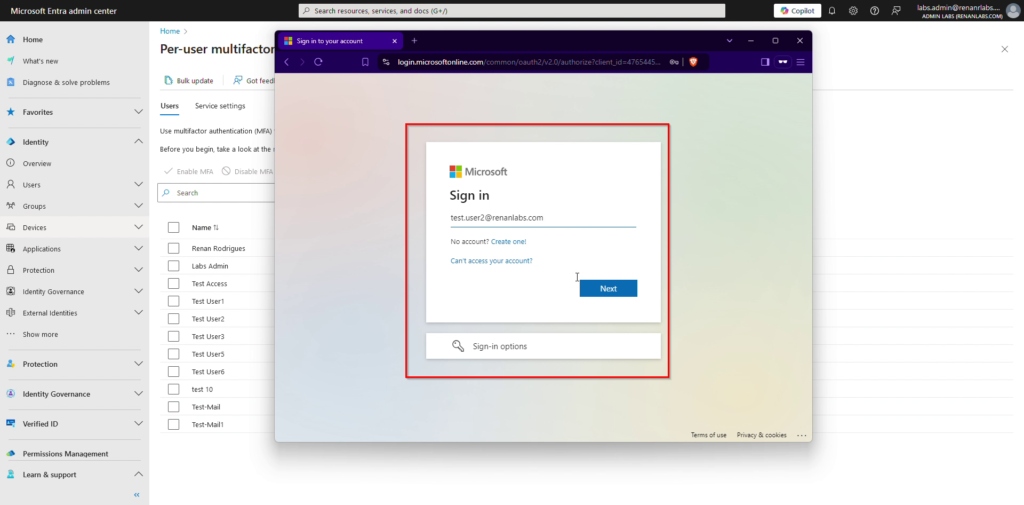The image size is (1024, 505).
Task: Click the Devices icon in sidebar
Action: click(10, 227)
